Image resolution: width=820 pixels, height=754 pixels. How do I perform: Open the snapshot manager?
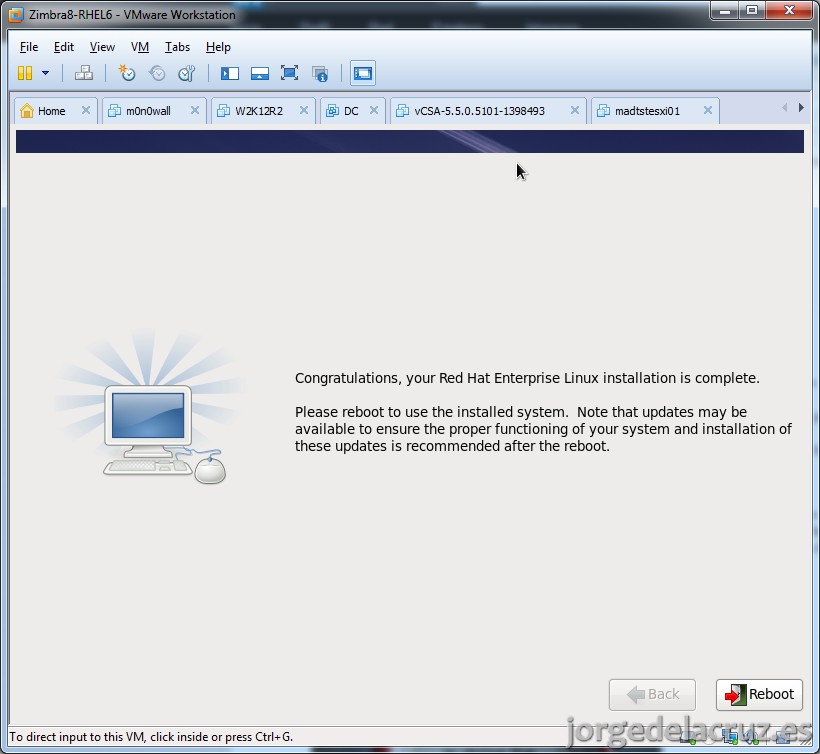187,73
